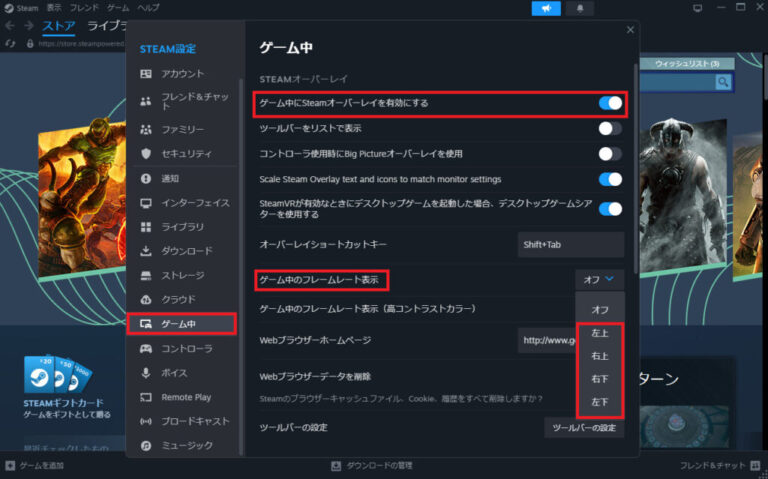Choose 左上 in the frame rate dropdown list
This screenshot has width=768, height=479.
(600, 333)
